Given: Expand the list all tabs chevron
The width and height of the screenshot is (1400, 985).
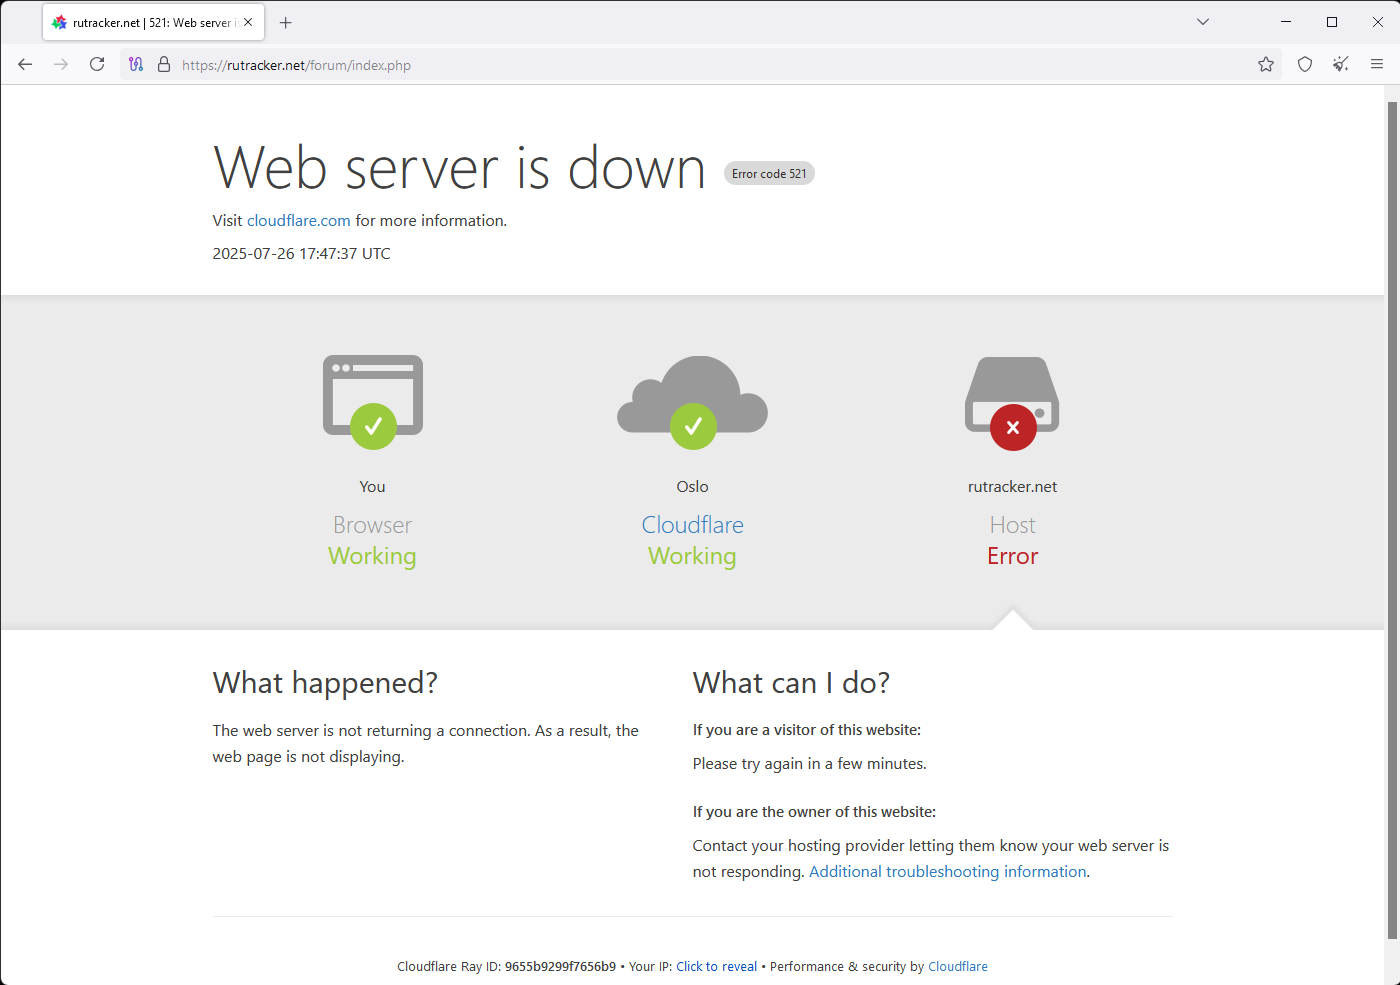Looking at the screenshot, I should coord(1203,22).
